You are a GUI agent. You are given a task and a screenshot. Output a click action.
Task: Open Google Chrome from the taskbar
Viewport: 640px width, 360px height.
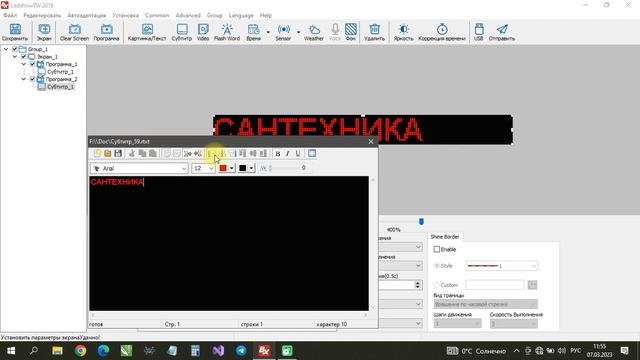tap(80, 351)
